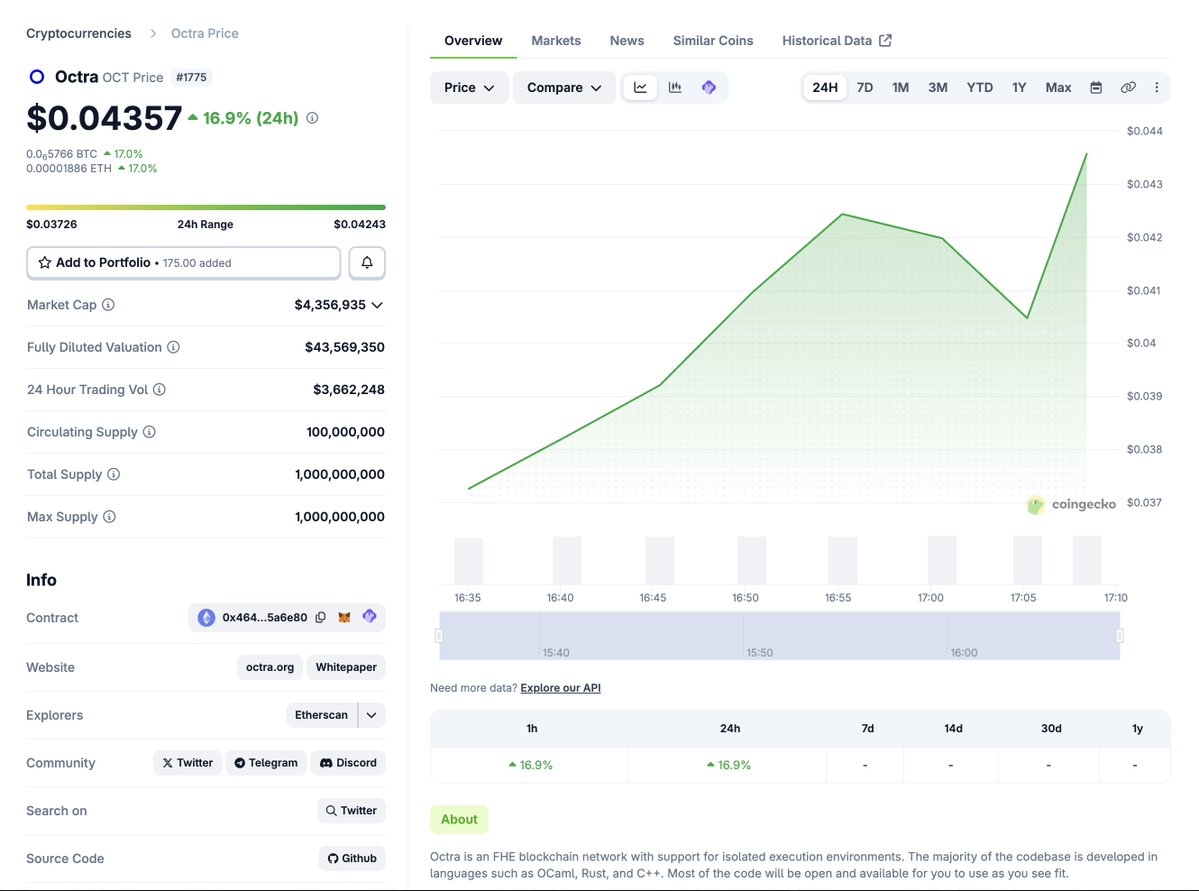
Task: Open the Whitepaper link
Action: point(346,667)
